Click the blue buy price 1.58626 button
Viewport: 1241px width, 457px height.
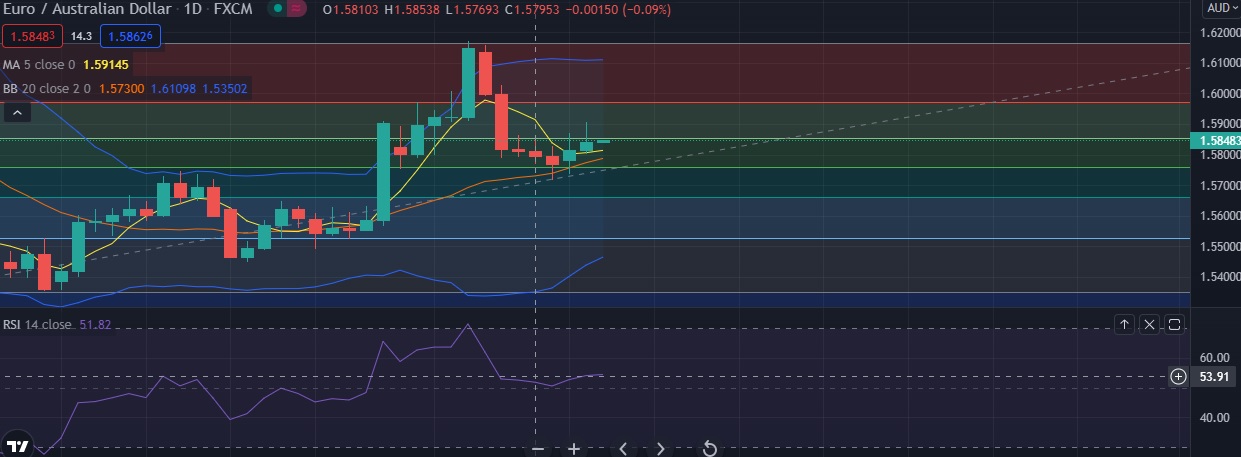[x=131, y=37]
